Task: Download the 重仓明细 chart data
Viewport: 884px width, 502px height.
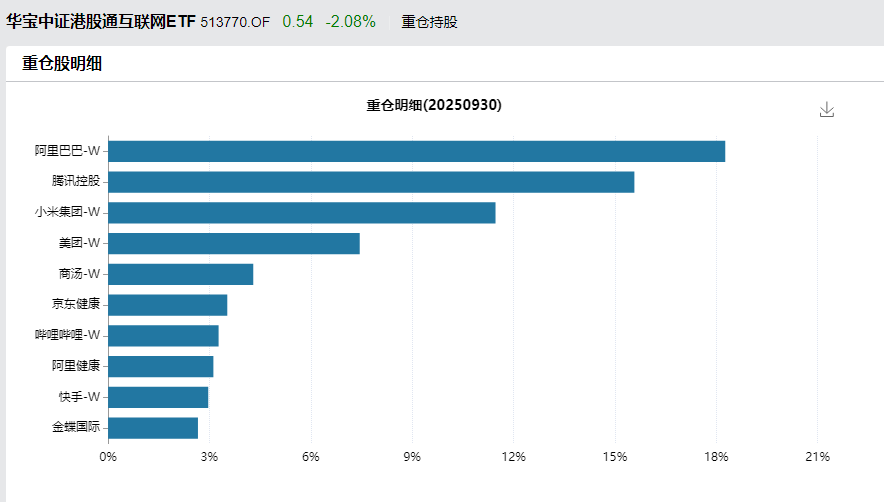Action: pyautogui.click(x=826, y=109)
